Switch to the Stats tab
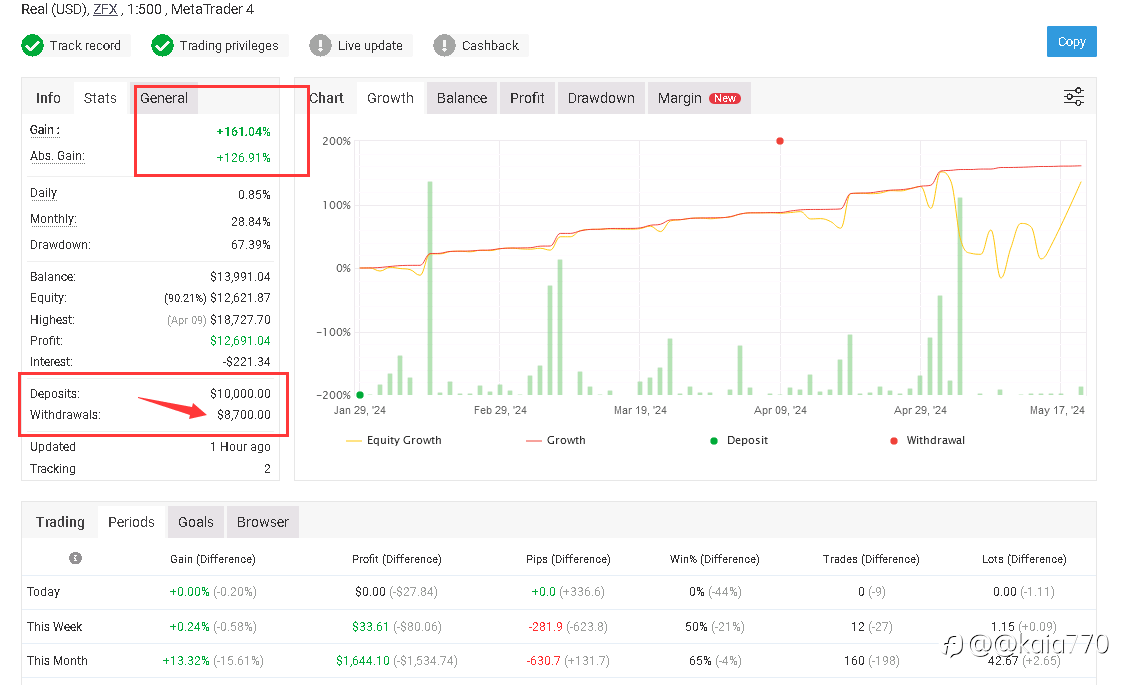 tap(100, 98)
